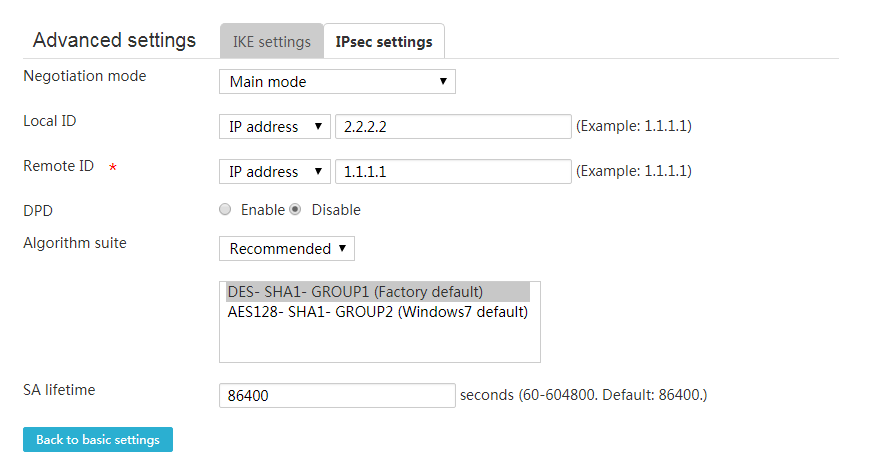870x471 pixels.
Task: Enable the DPD radio button
Action: 225,209
